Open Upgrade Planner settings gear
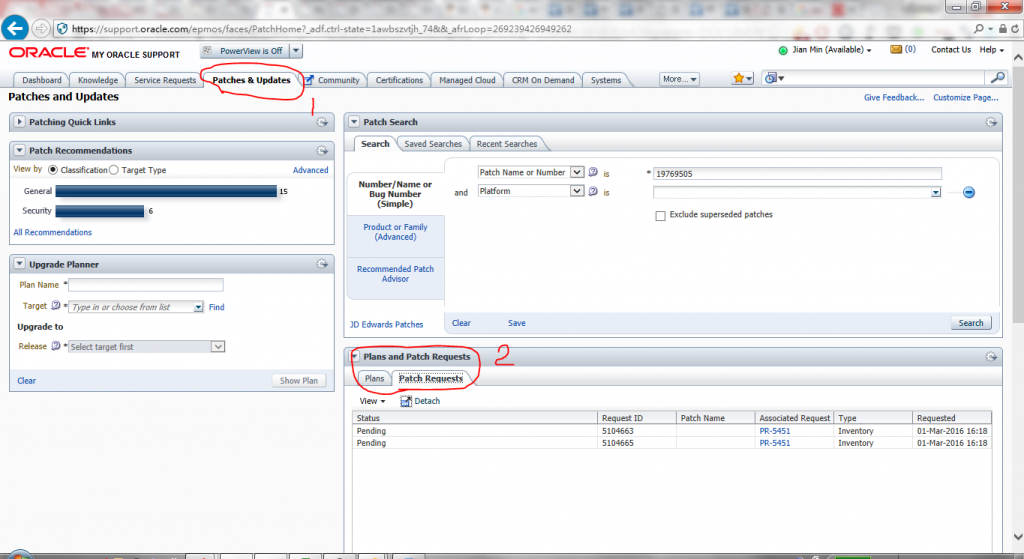This screenshot has width=1024, height=559. coord(322,264)
